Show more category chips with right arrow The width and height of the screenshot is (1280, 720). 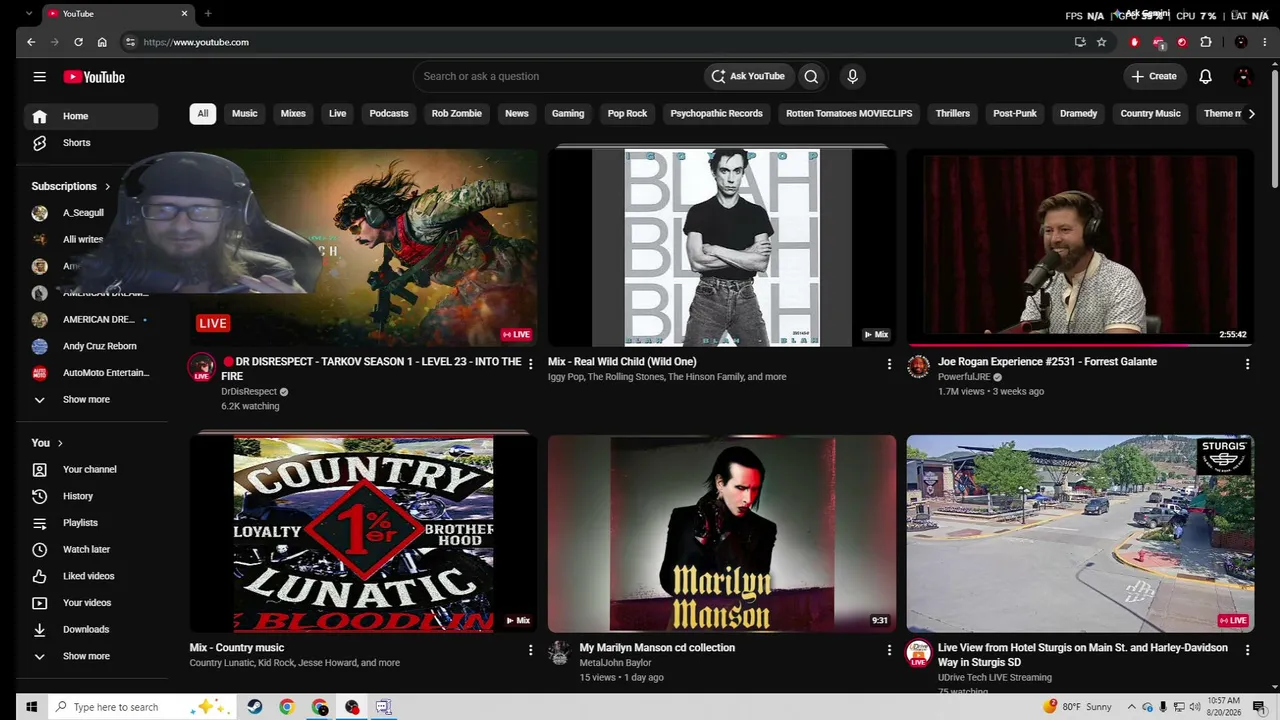point(1251,114)
